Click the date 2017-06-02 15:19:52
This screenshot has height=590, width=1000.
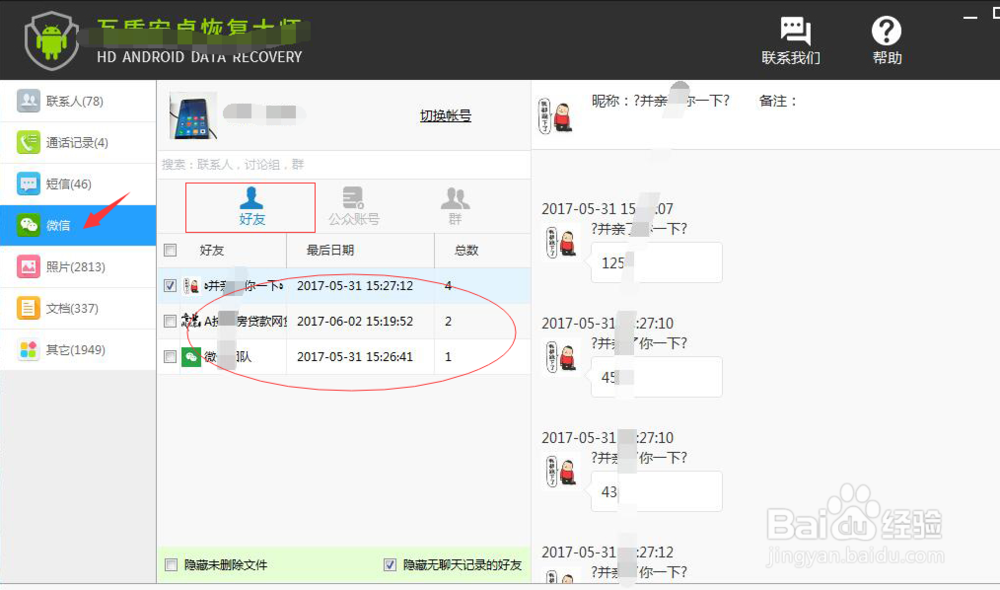[x=355, y=321]
